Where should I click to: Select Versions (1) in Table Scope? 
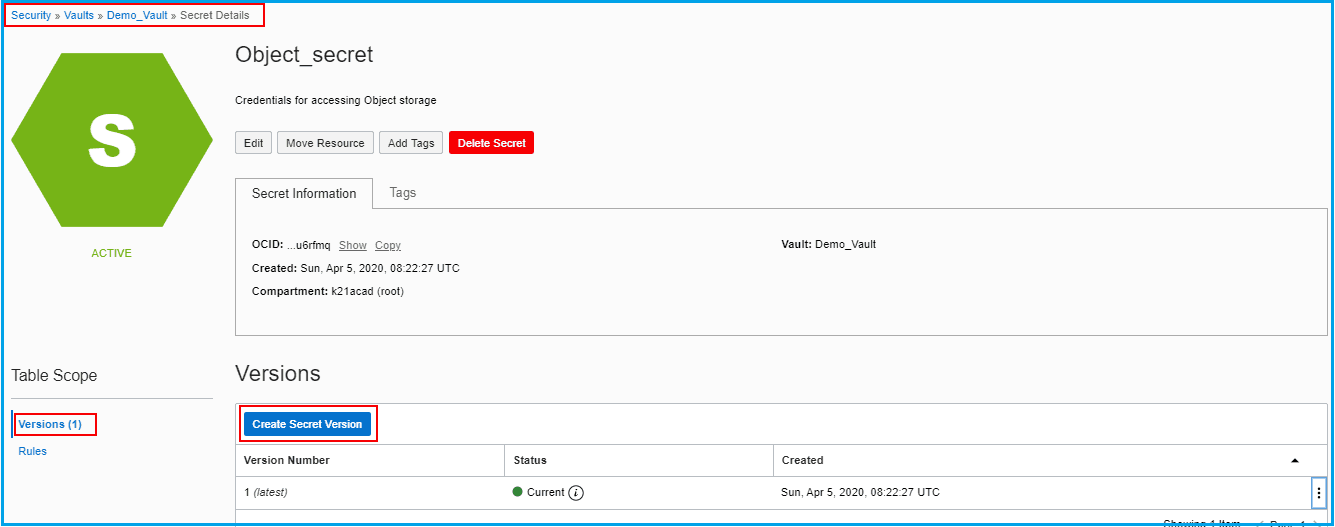[50, 425]
